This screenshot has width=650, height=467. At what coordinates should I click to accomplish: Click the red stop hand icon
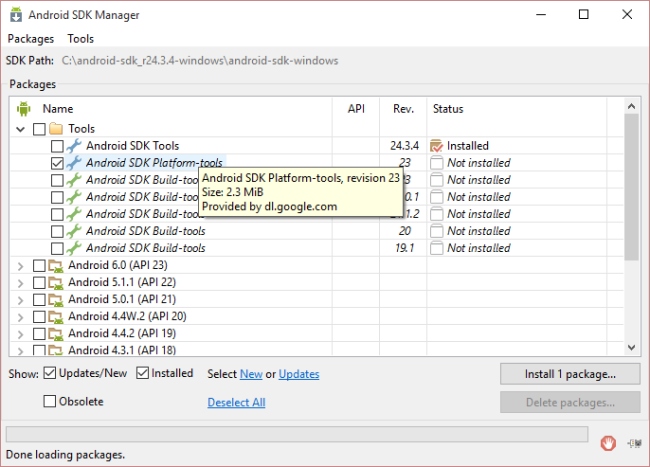pyautogui.click(x=608, y=443)
